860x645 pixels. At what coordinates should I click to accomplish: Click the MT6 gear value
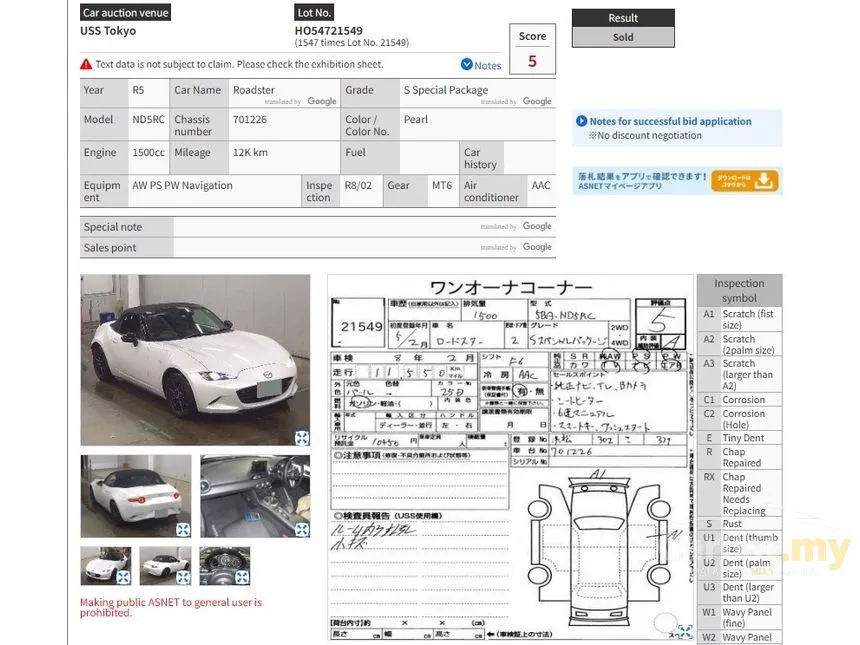coord(442,185)
